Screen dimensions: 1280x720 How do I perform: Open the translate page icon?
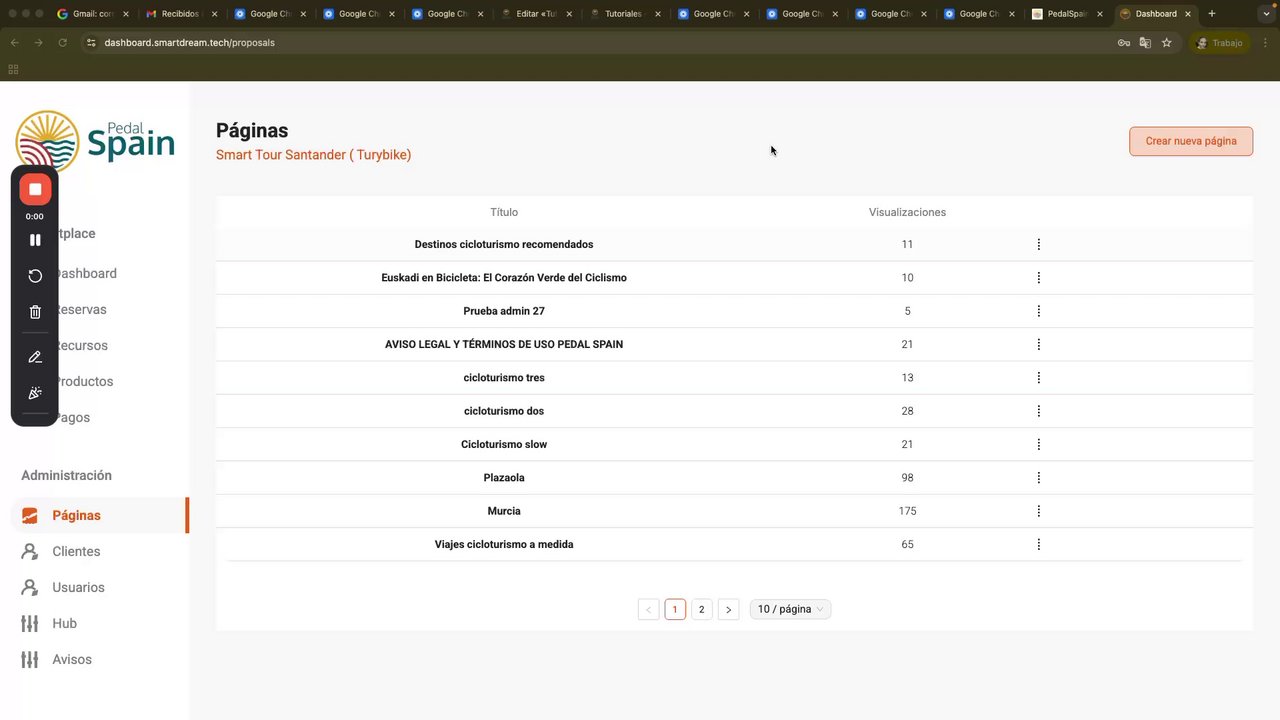1145,43
